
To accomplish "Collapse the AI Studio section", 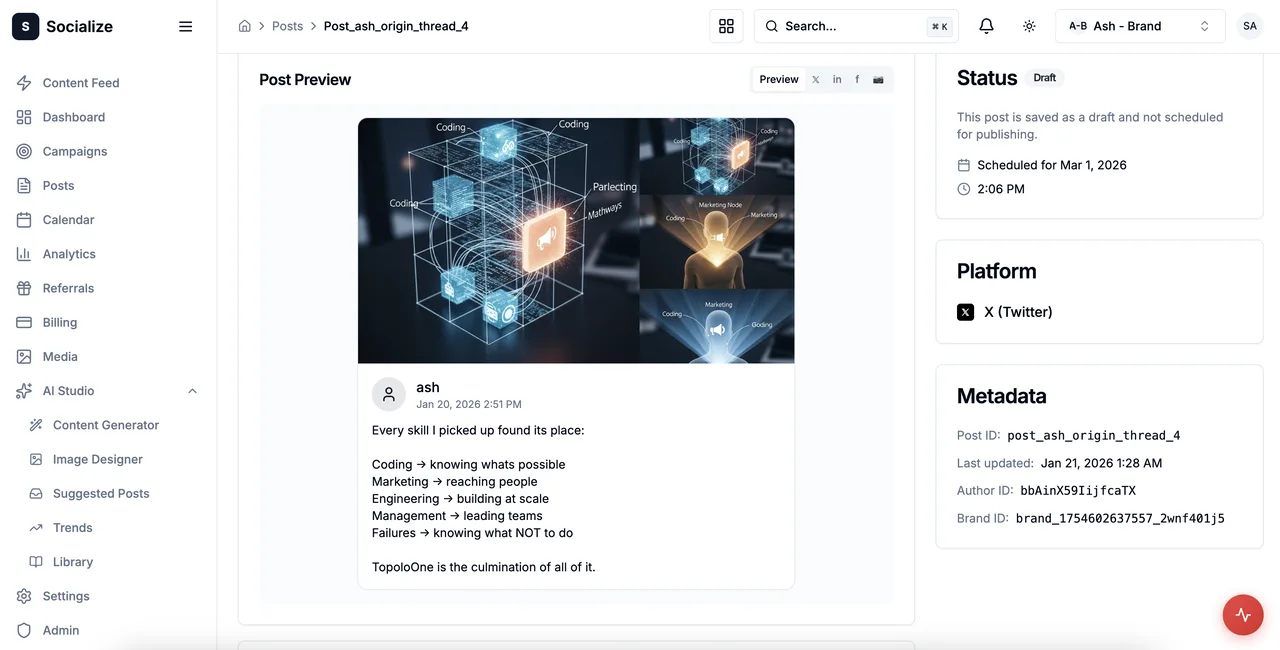I will [x=192, y=390].
